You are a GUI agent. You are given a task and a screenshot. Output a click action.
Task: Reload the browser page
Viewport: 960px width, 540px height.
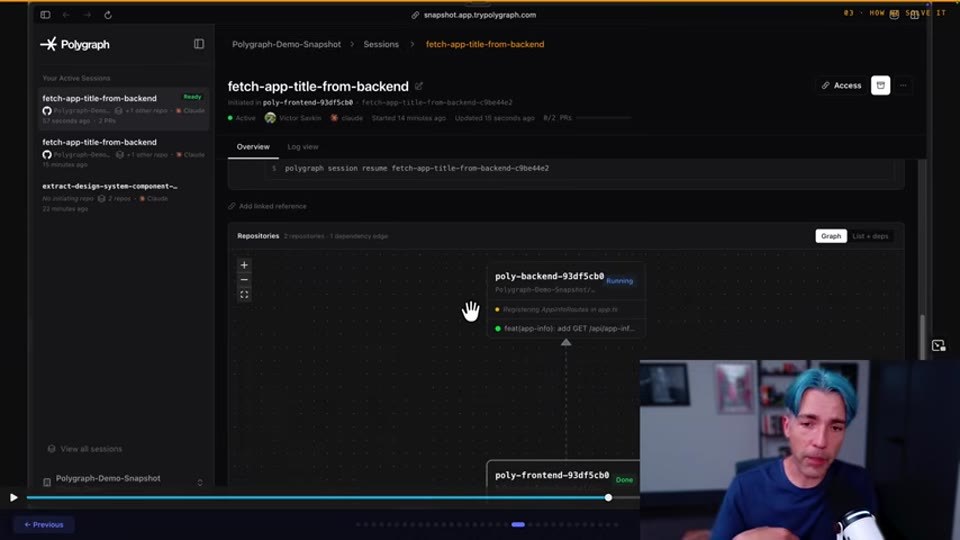pos(108,15)
